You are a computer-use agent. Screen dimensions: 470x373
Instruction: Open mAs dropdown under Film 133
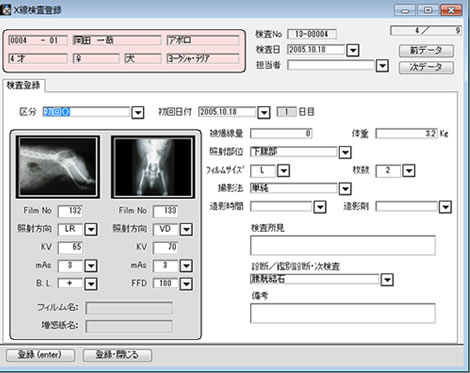click(186, 266)
